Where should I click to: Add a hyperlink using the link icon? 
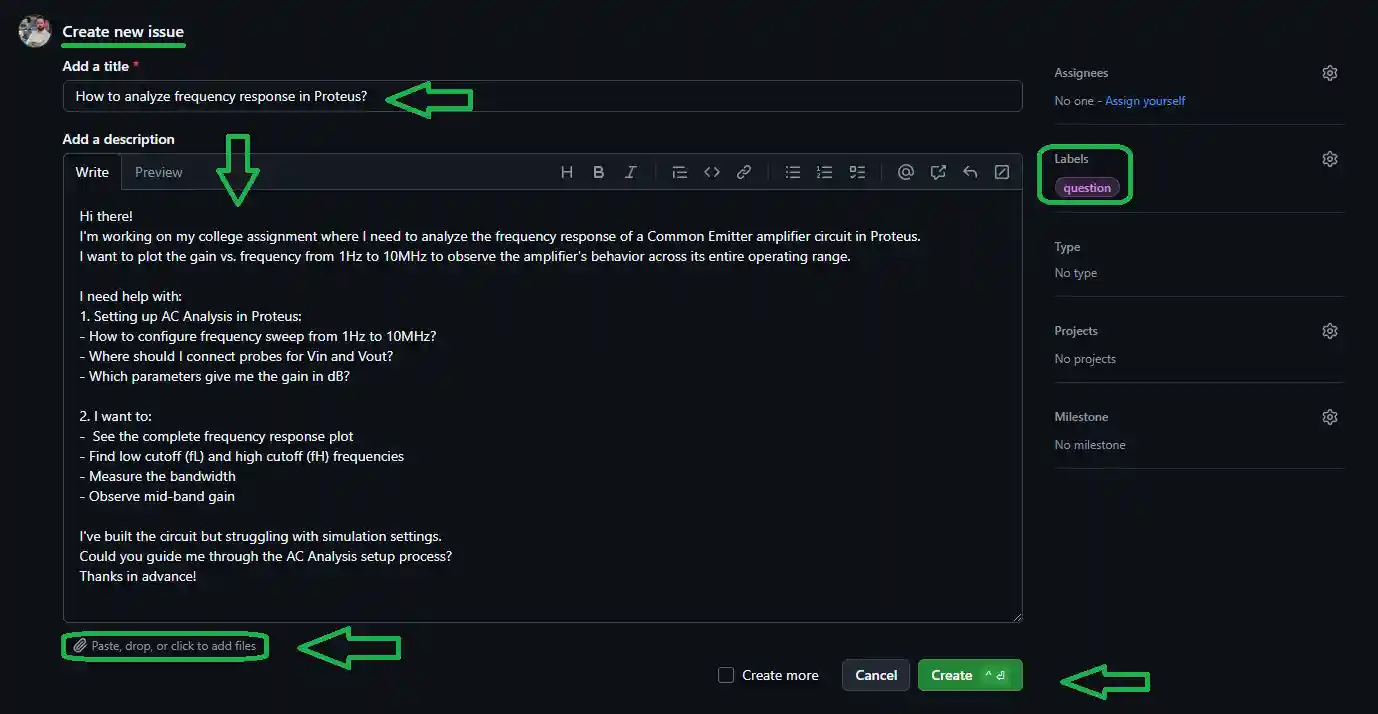pyautogui.click(x=744, y=172)
